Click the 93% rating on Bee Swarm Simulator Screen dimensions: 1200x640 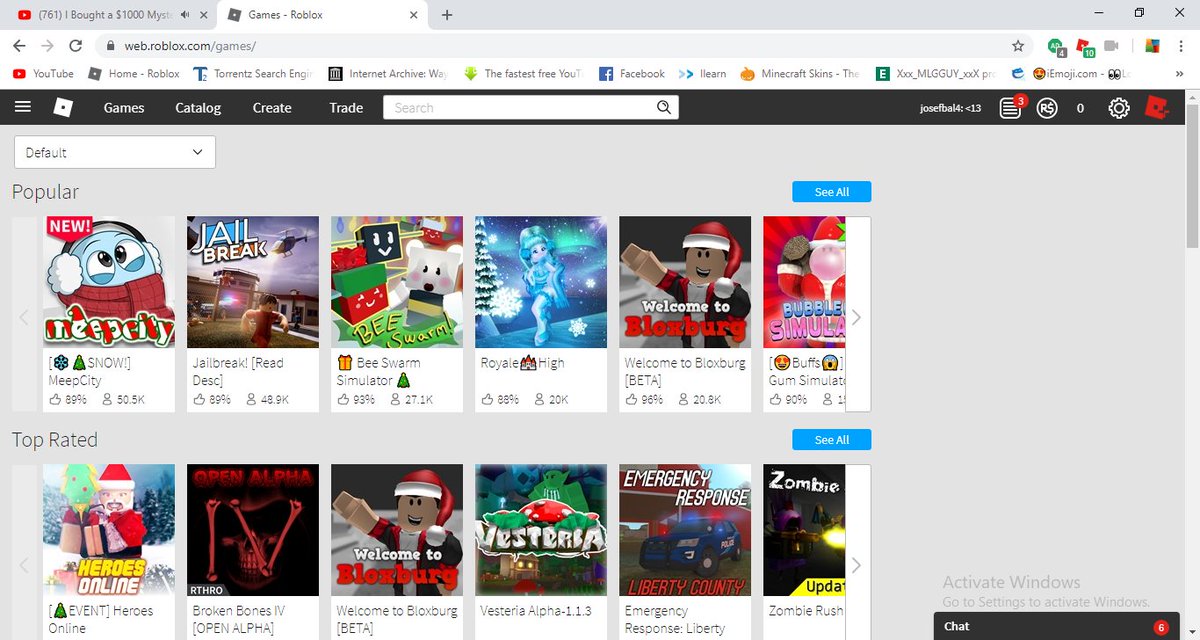[357, 399]
